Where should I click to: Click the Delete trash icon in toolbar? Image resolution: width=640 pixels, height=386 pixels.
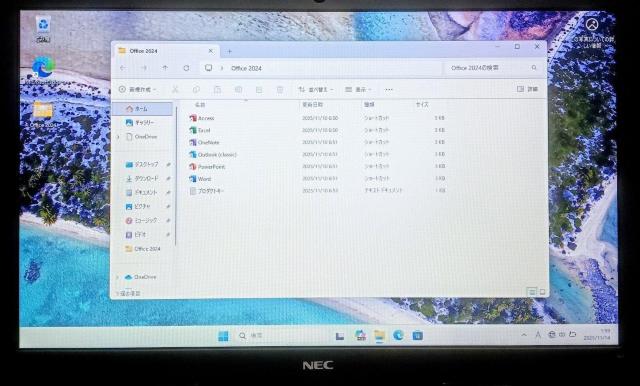280,89
